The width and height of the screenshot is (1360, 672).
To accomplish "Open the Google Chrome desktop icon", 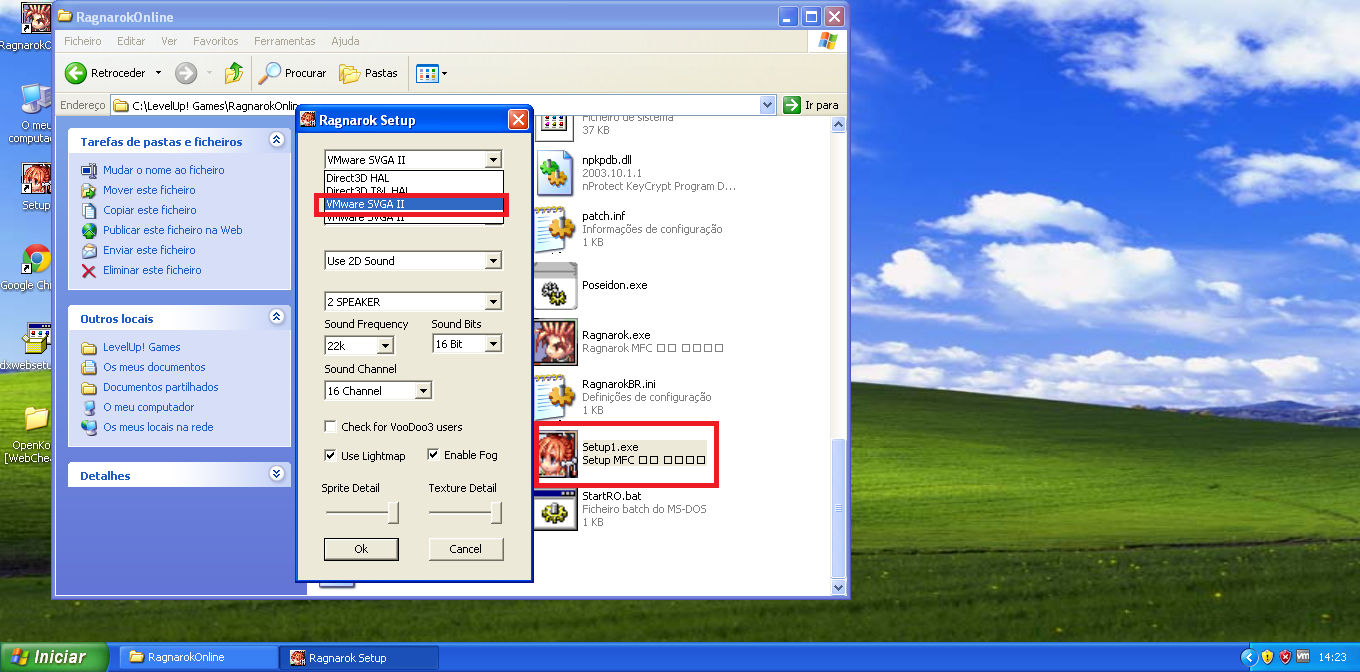I will 37,260.
